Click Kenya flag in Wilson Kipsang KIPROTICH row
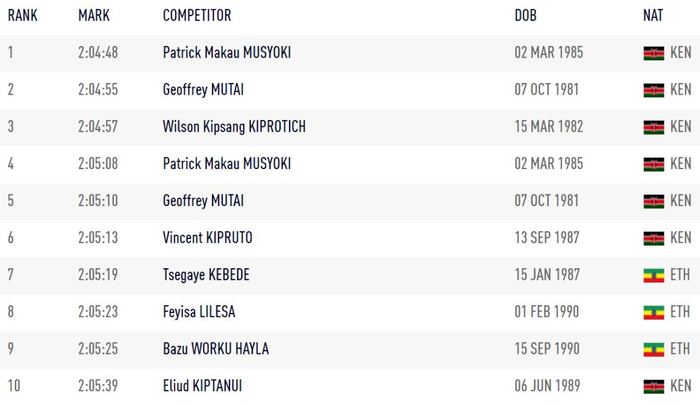 coord(653,127)
